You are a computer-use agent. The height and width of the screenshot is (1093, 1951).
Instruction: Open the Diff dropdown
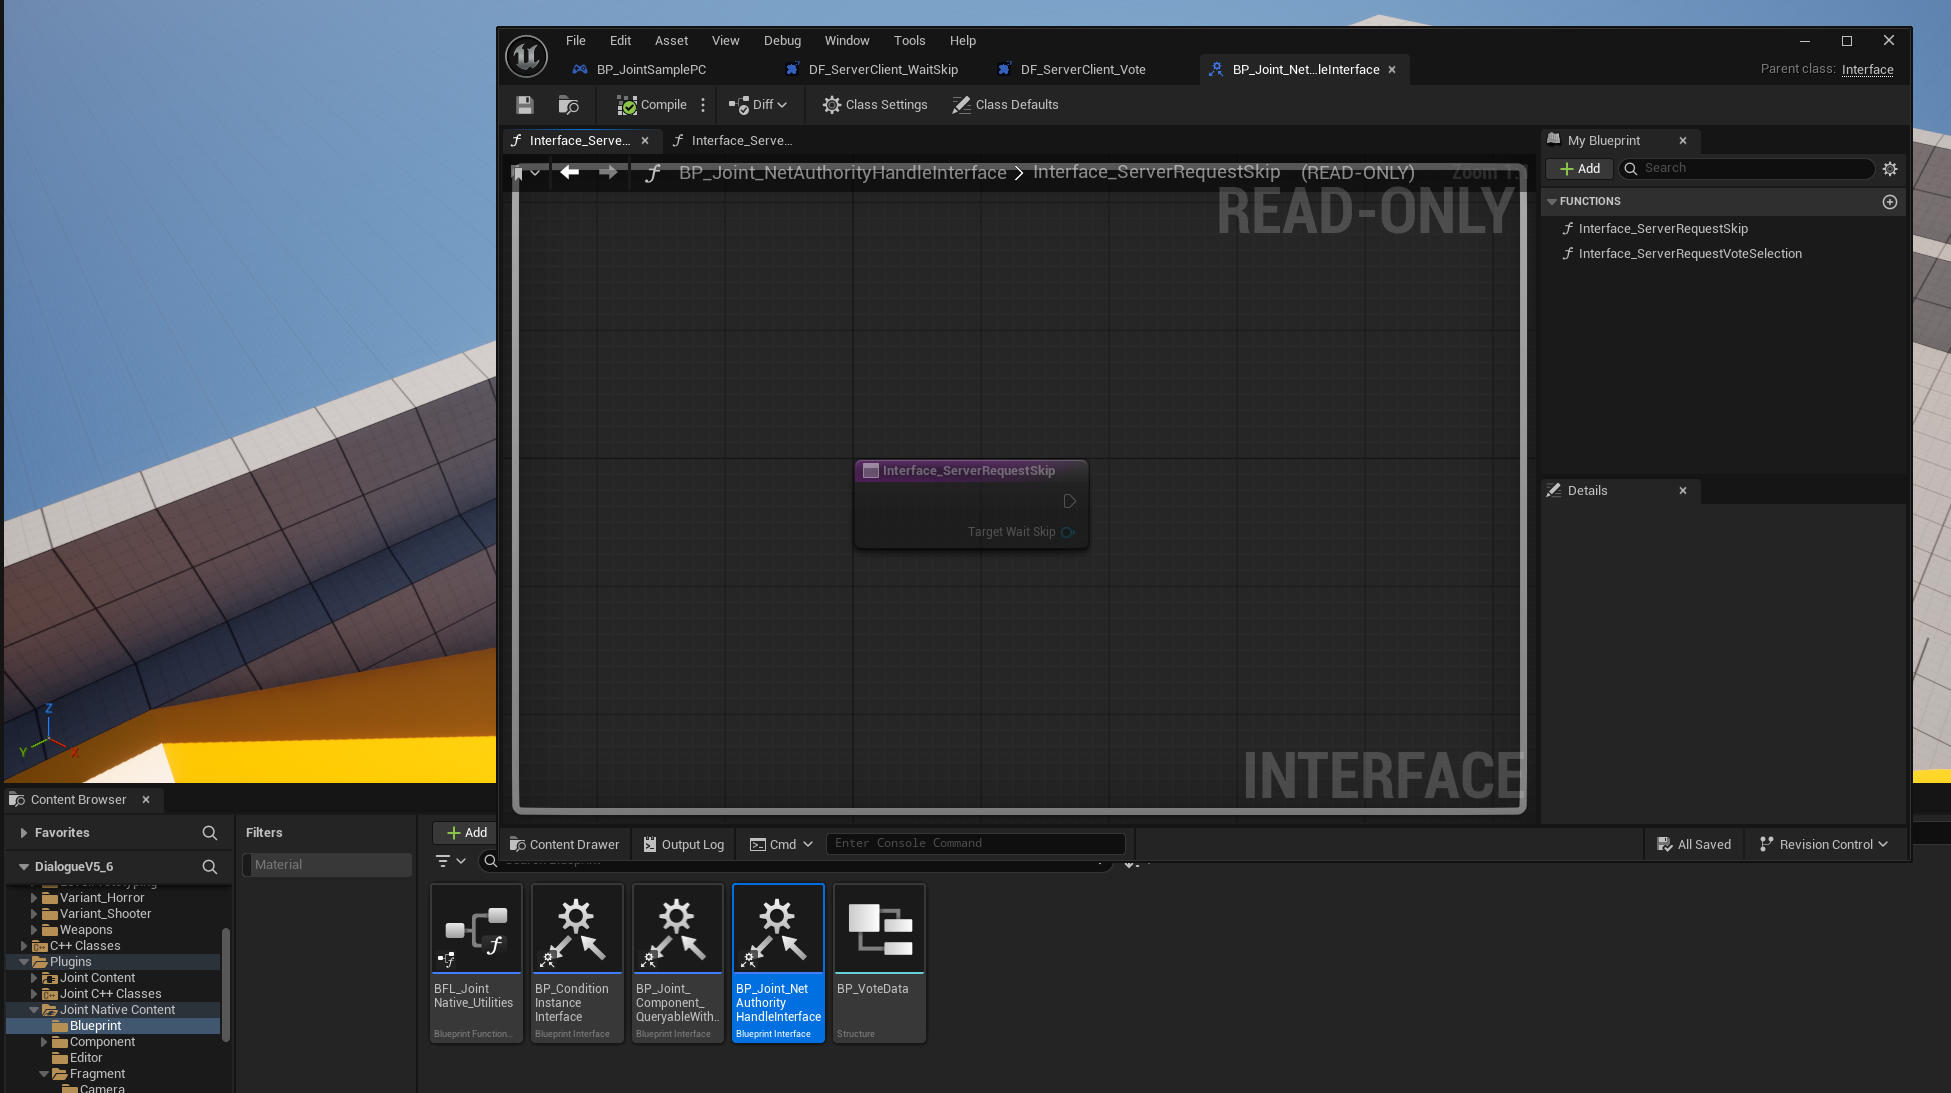click(758, 105)
